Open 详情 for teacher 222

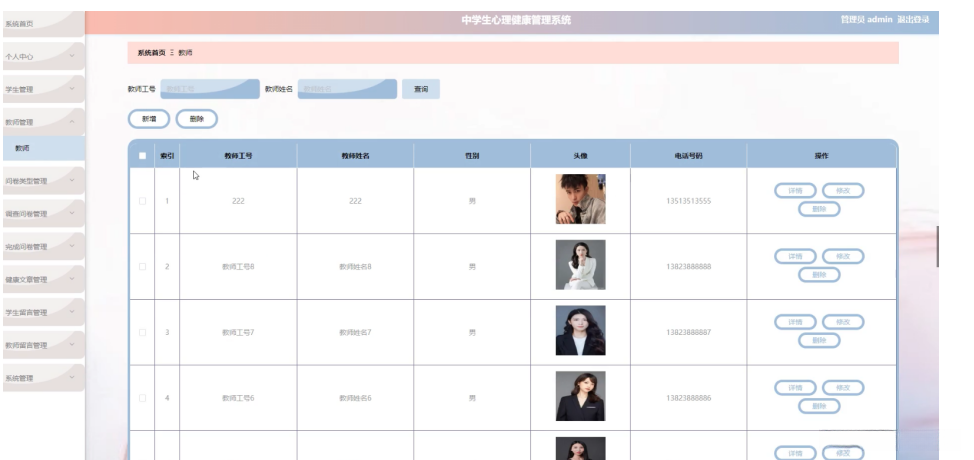pos(795,191)
